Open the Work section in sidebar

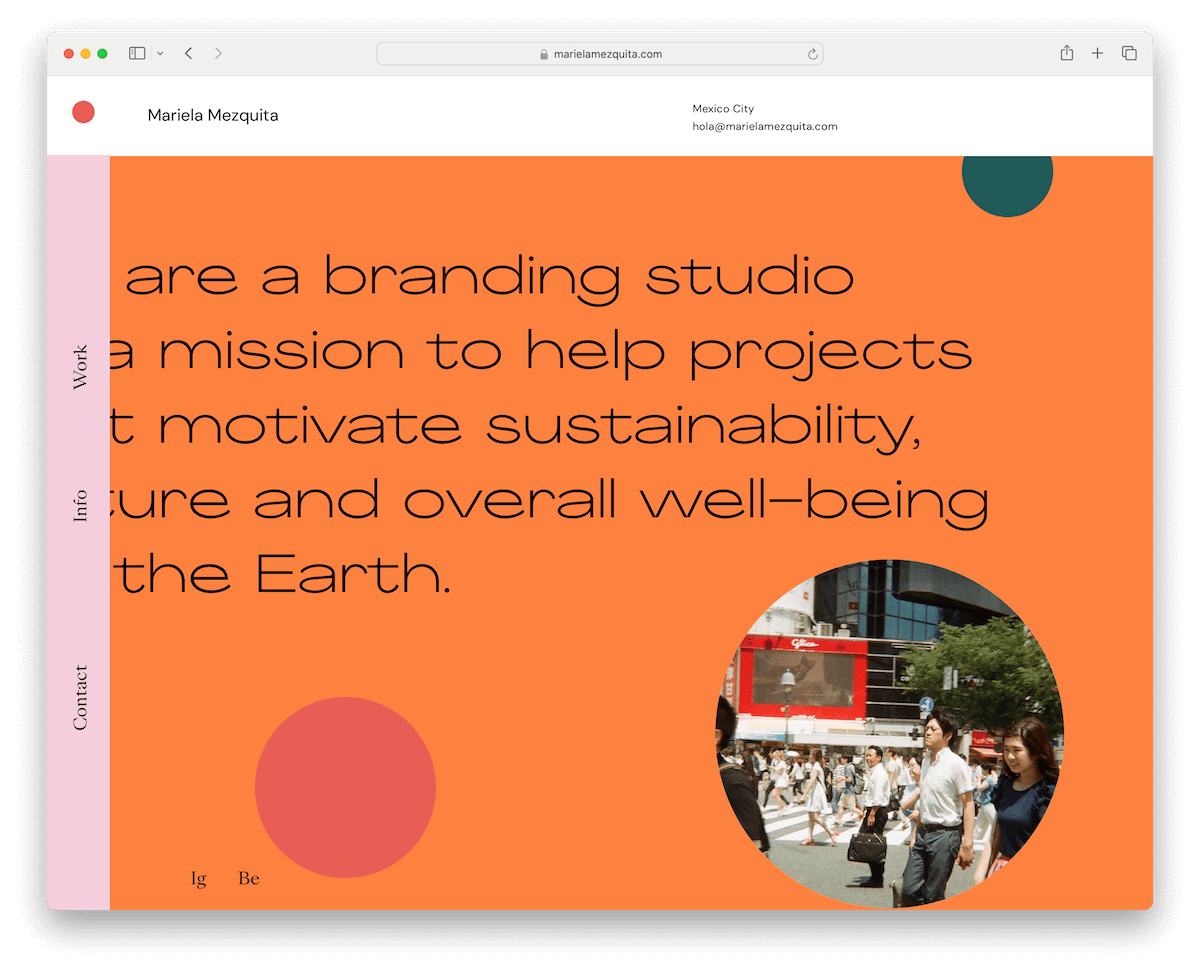tap(80, 366)
